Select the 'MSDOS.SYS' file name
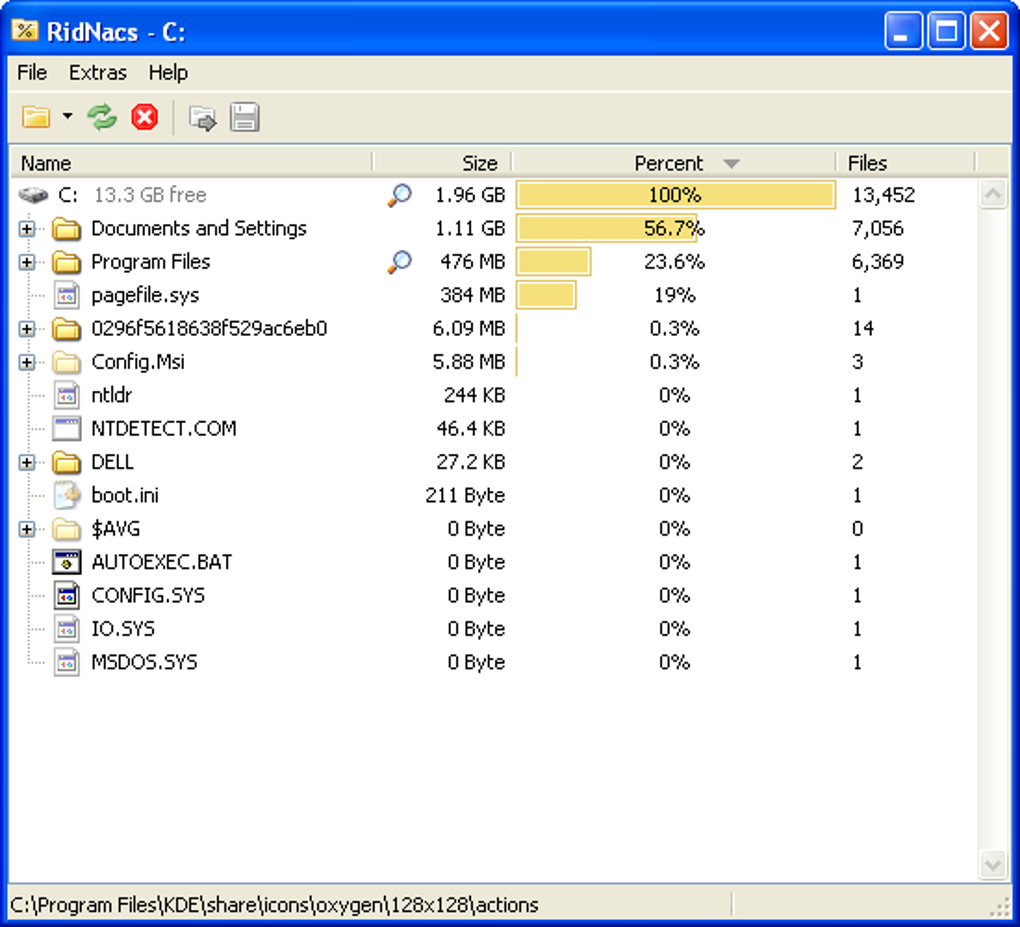The width and height of the screenshot is (1020, 927). pyautogui.click(x=144, y=662)
